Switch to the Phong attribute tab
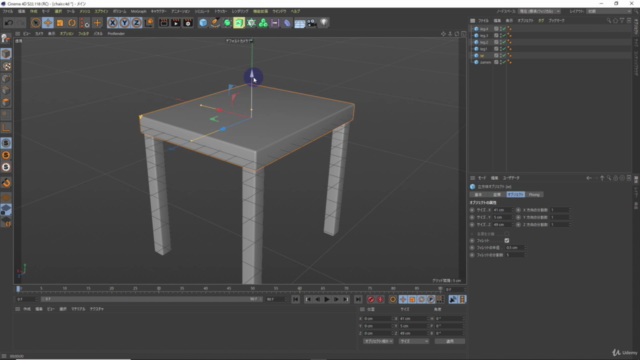Viewport: 640px width, 360px height. pyautogui.click(x=534, y=195)
